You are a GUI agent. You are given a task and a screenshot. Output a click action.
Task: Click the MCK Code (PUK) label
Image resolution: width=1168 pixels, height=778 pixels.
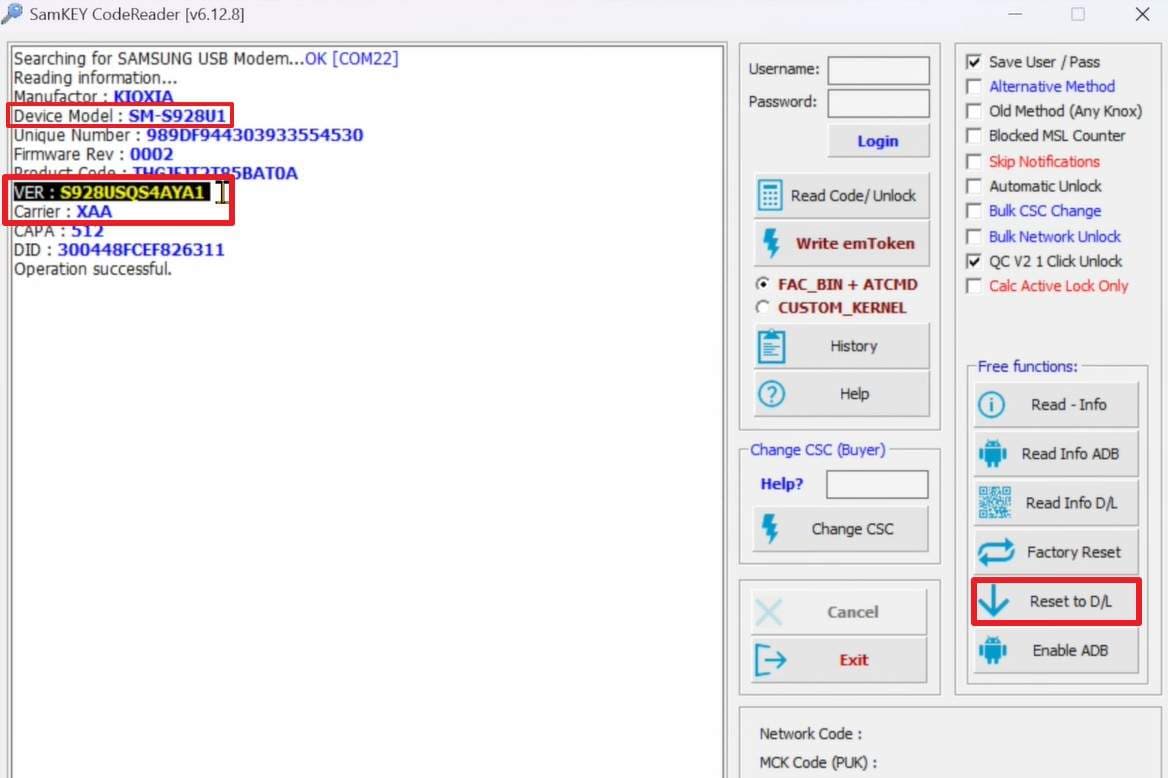pyautogui.click(x=818, y=762)
